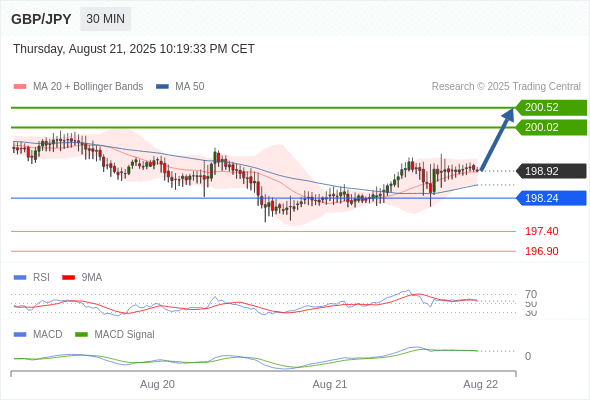The width and height of the screenshot is (590, 400).
Task: Open the Trading Central research credit
Action: click(506, 87)
